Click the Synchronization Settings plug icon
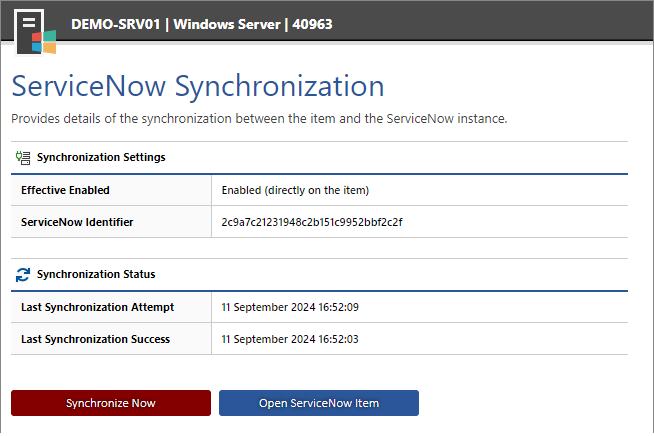Screen dimensions: 654x436 click(23, 158)
